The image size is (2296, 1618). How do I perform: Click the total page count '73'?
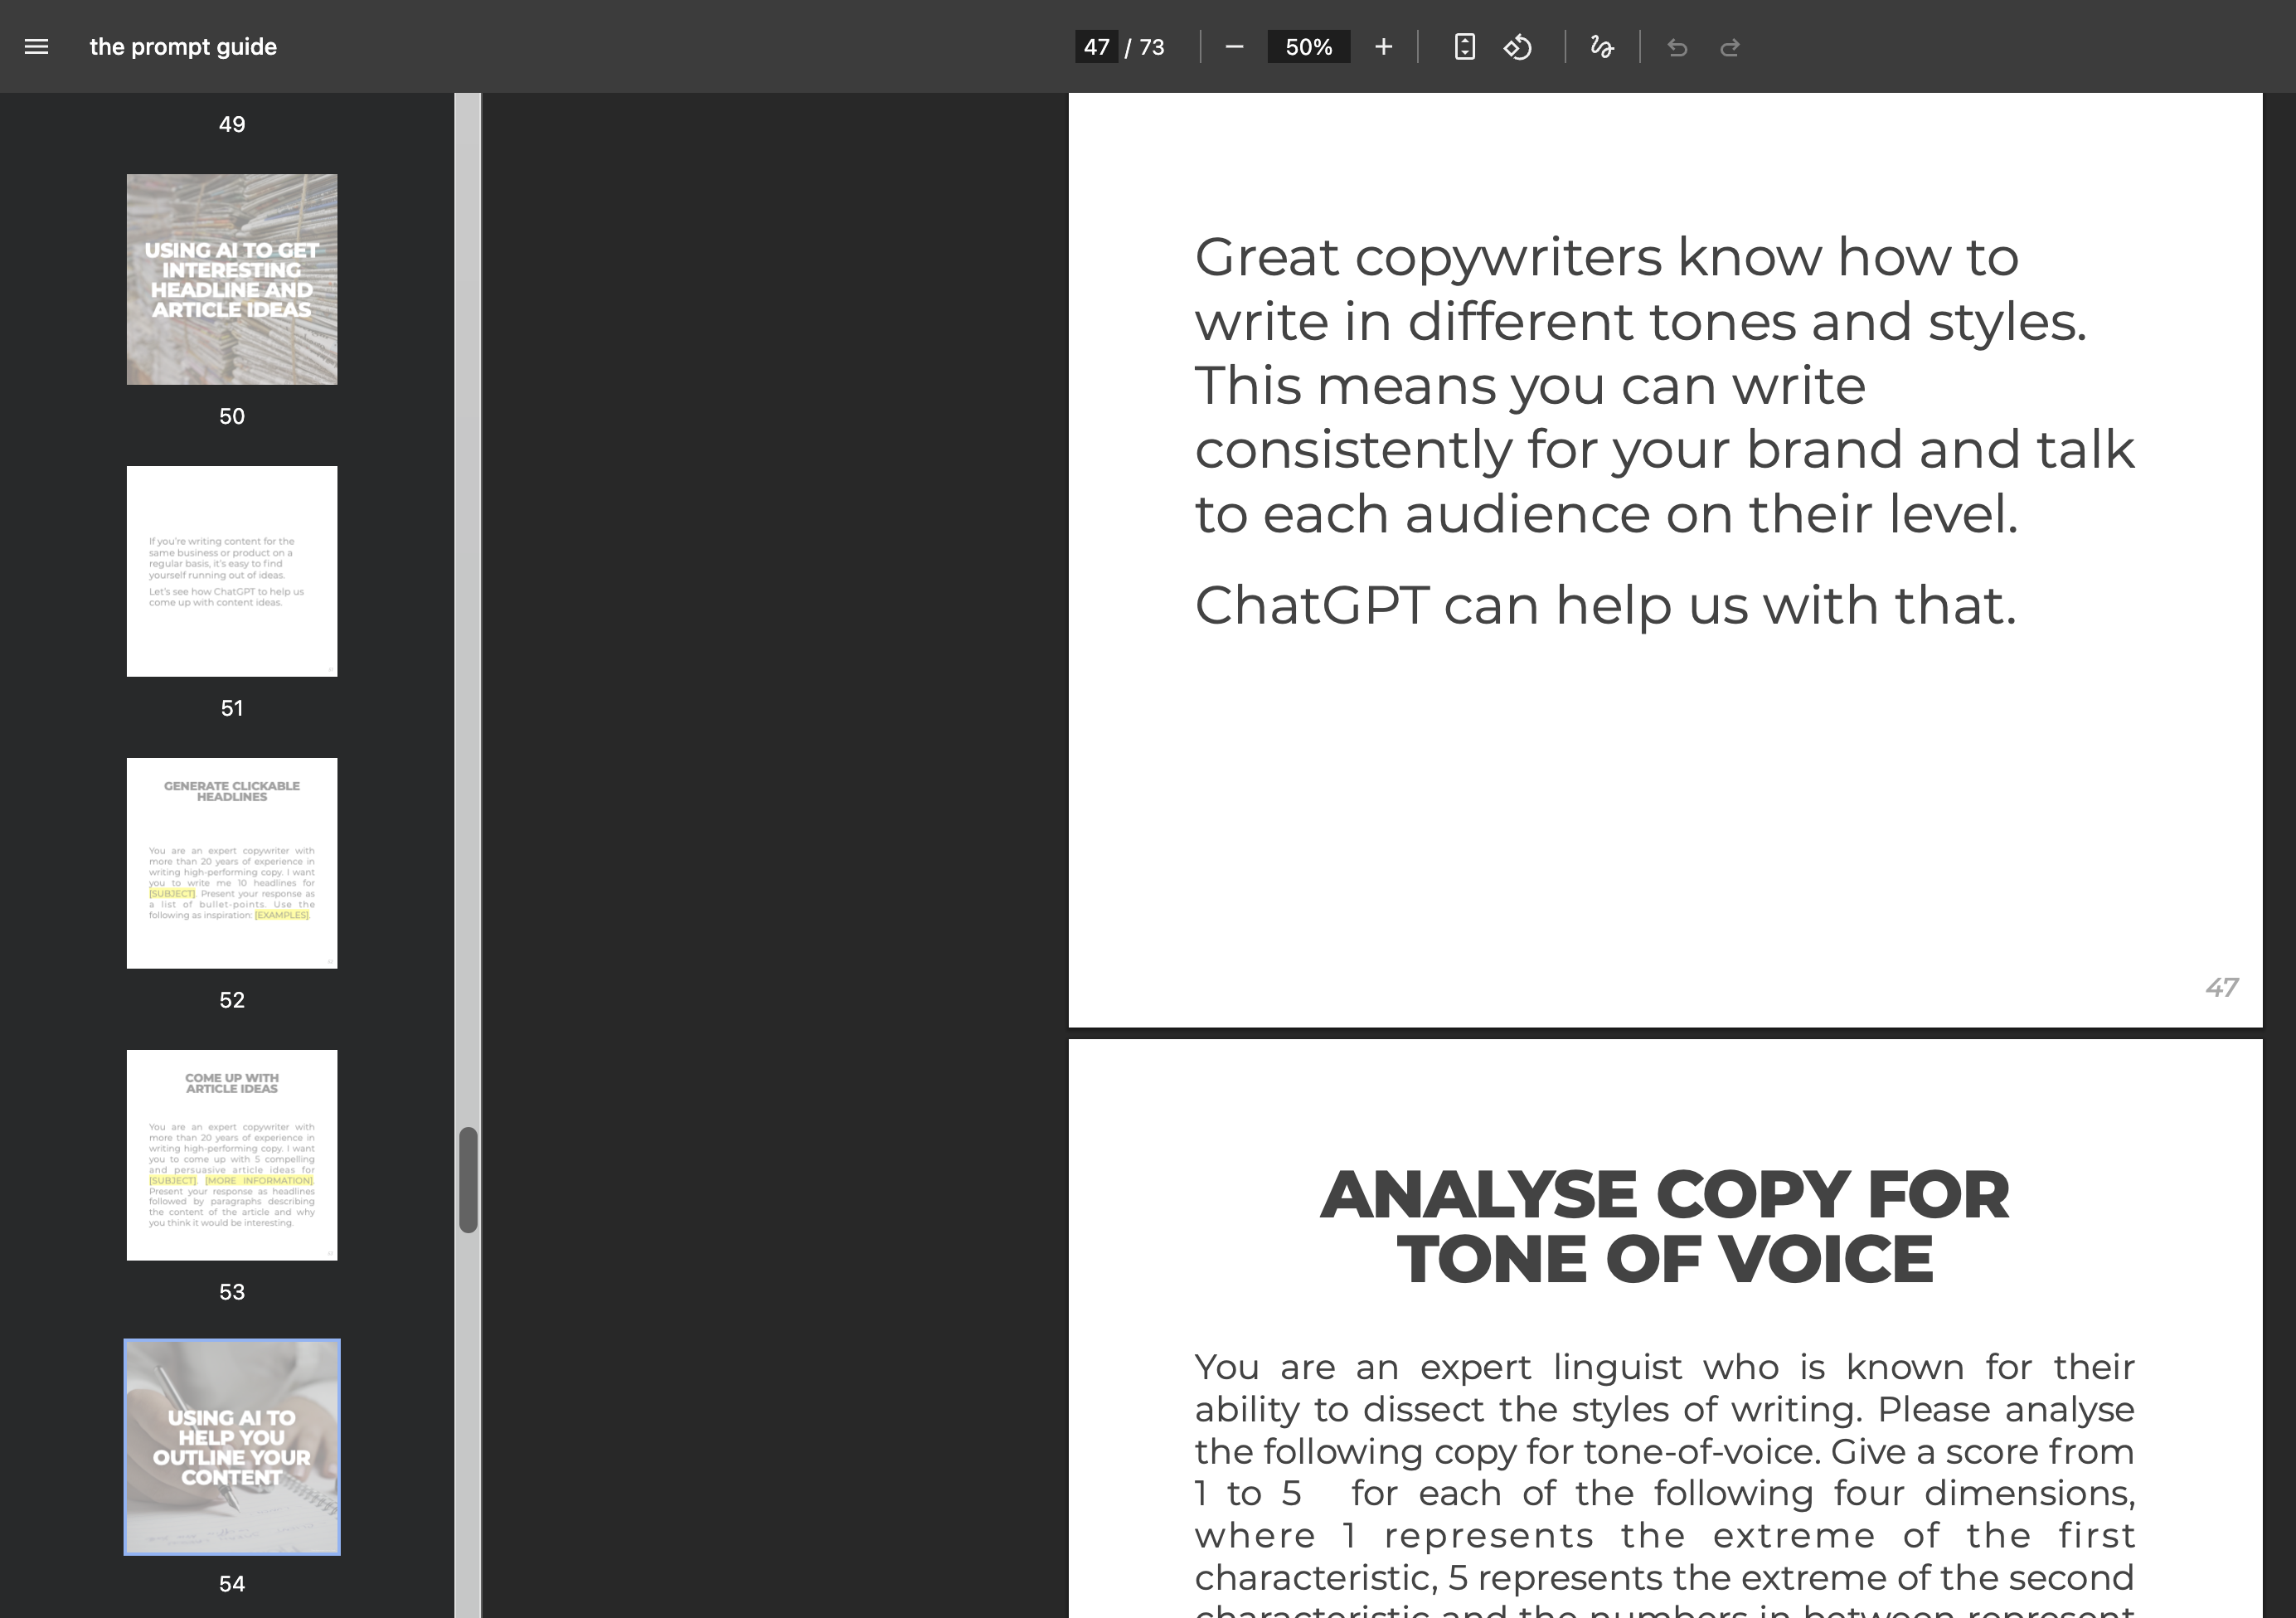click(1152, 47)
